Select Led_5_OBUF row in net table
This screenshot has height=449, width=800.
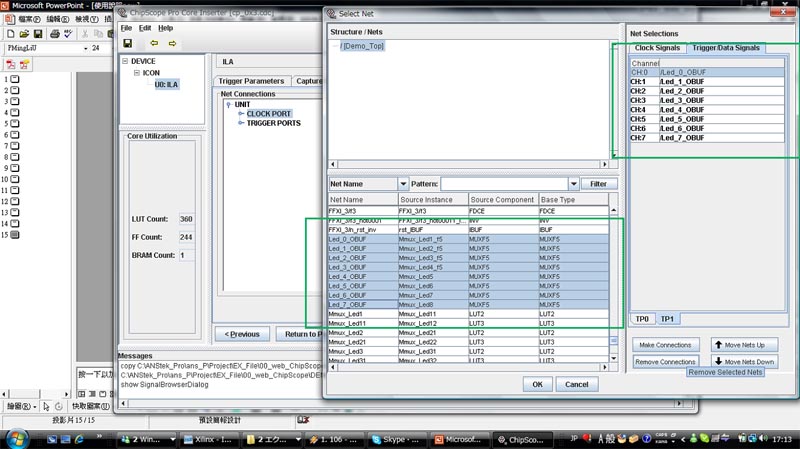[x=468, y=286]
